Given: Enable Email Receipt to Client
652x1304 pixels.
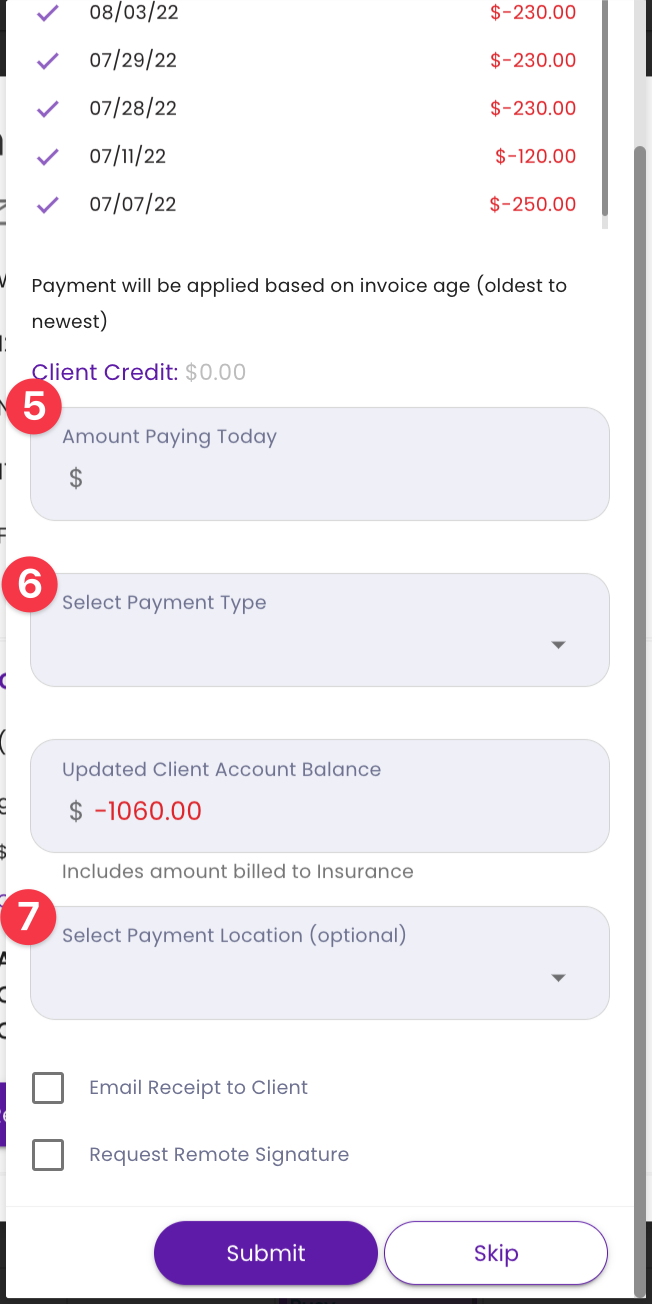Looking at the screenshot, I should point(47,1087).
